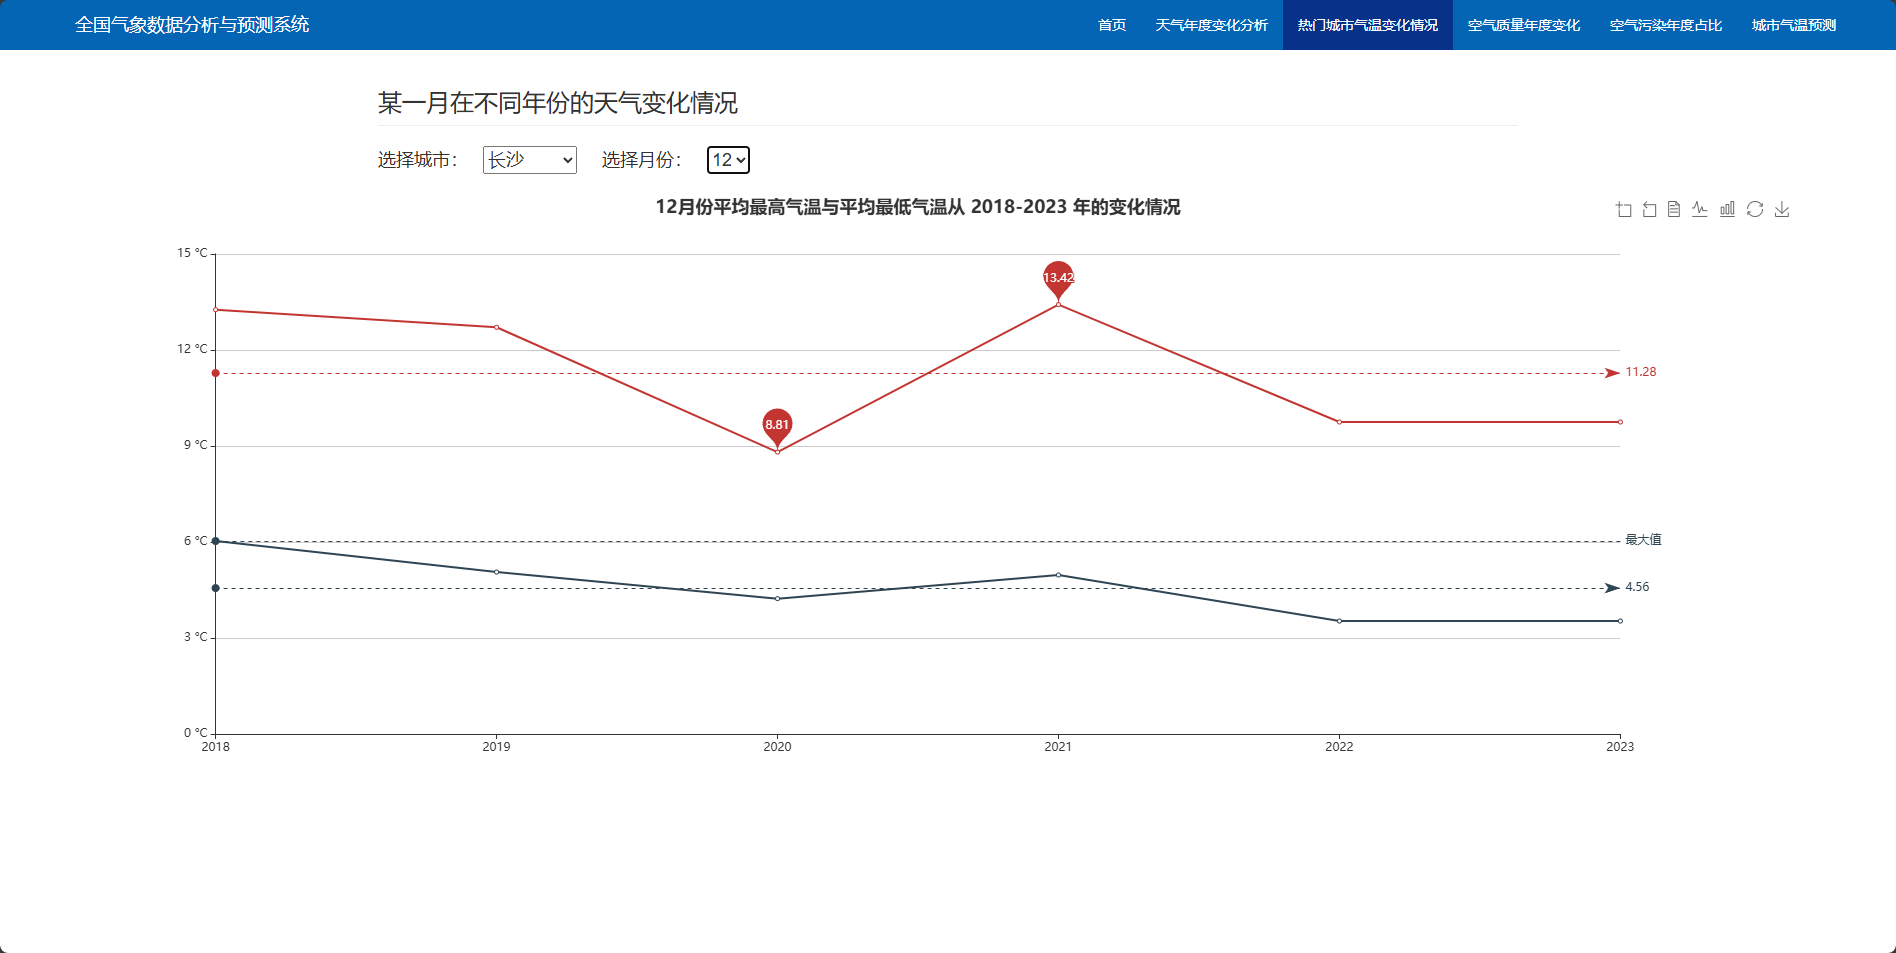
Task: Click the y-axis label 9 °C
Action: pyautogui.click(x=196, y=445)
